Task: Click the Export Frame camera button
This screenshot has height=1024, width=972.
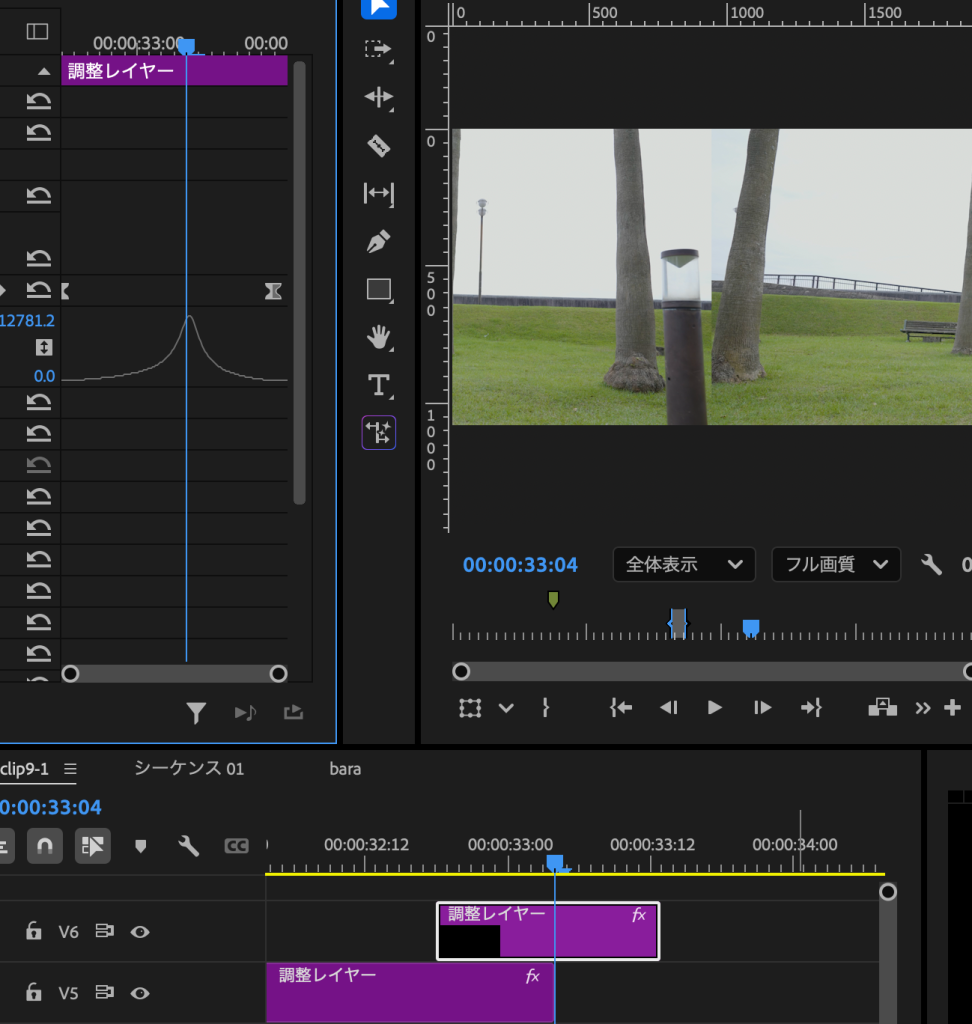Action: (882, 707)
